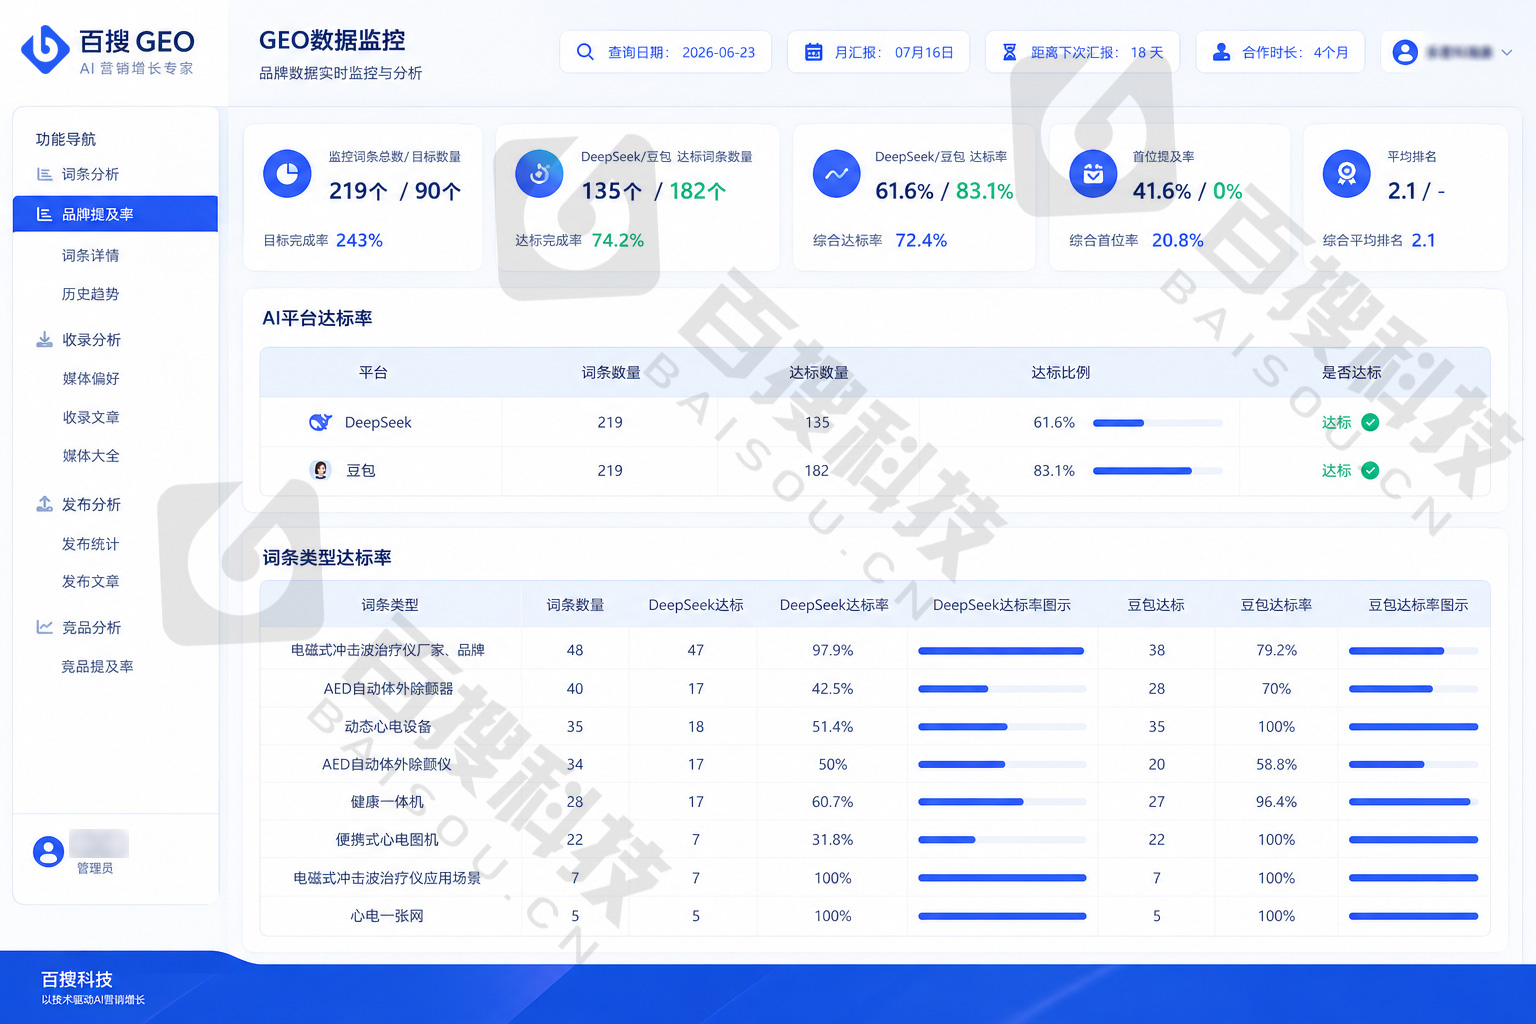1536x1024 pixels.
Task: Open 收录分析 section in sidebar
Action: 91,340
